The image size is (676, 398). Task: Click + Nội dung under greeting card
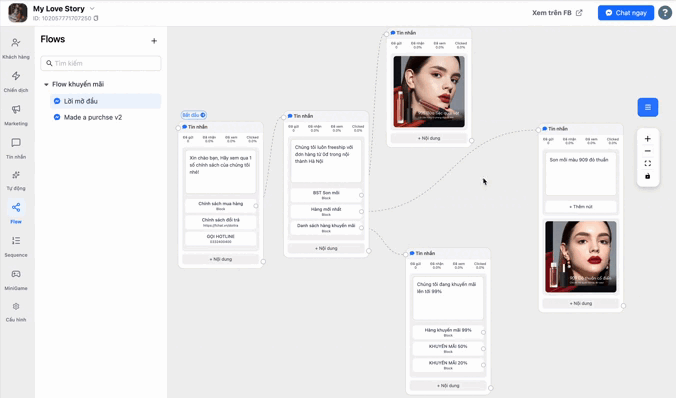tap(220, 259)
